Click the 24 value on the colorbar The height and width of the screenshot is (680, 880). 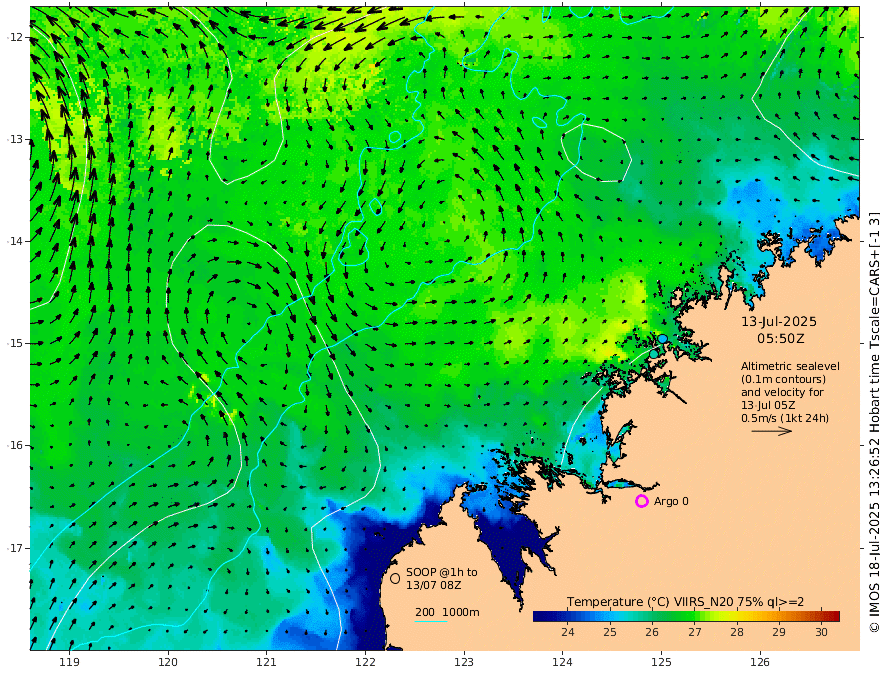click(x=567, y=632)
